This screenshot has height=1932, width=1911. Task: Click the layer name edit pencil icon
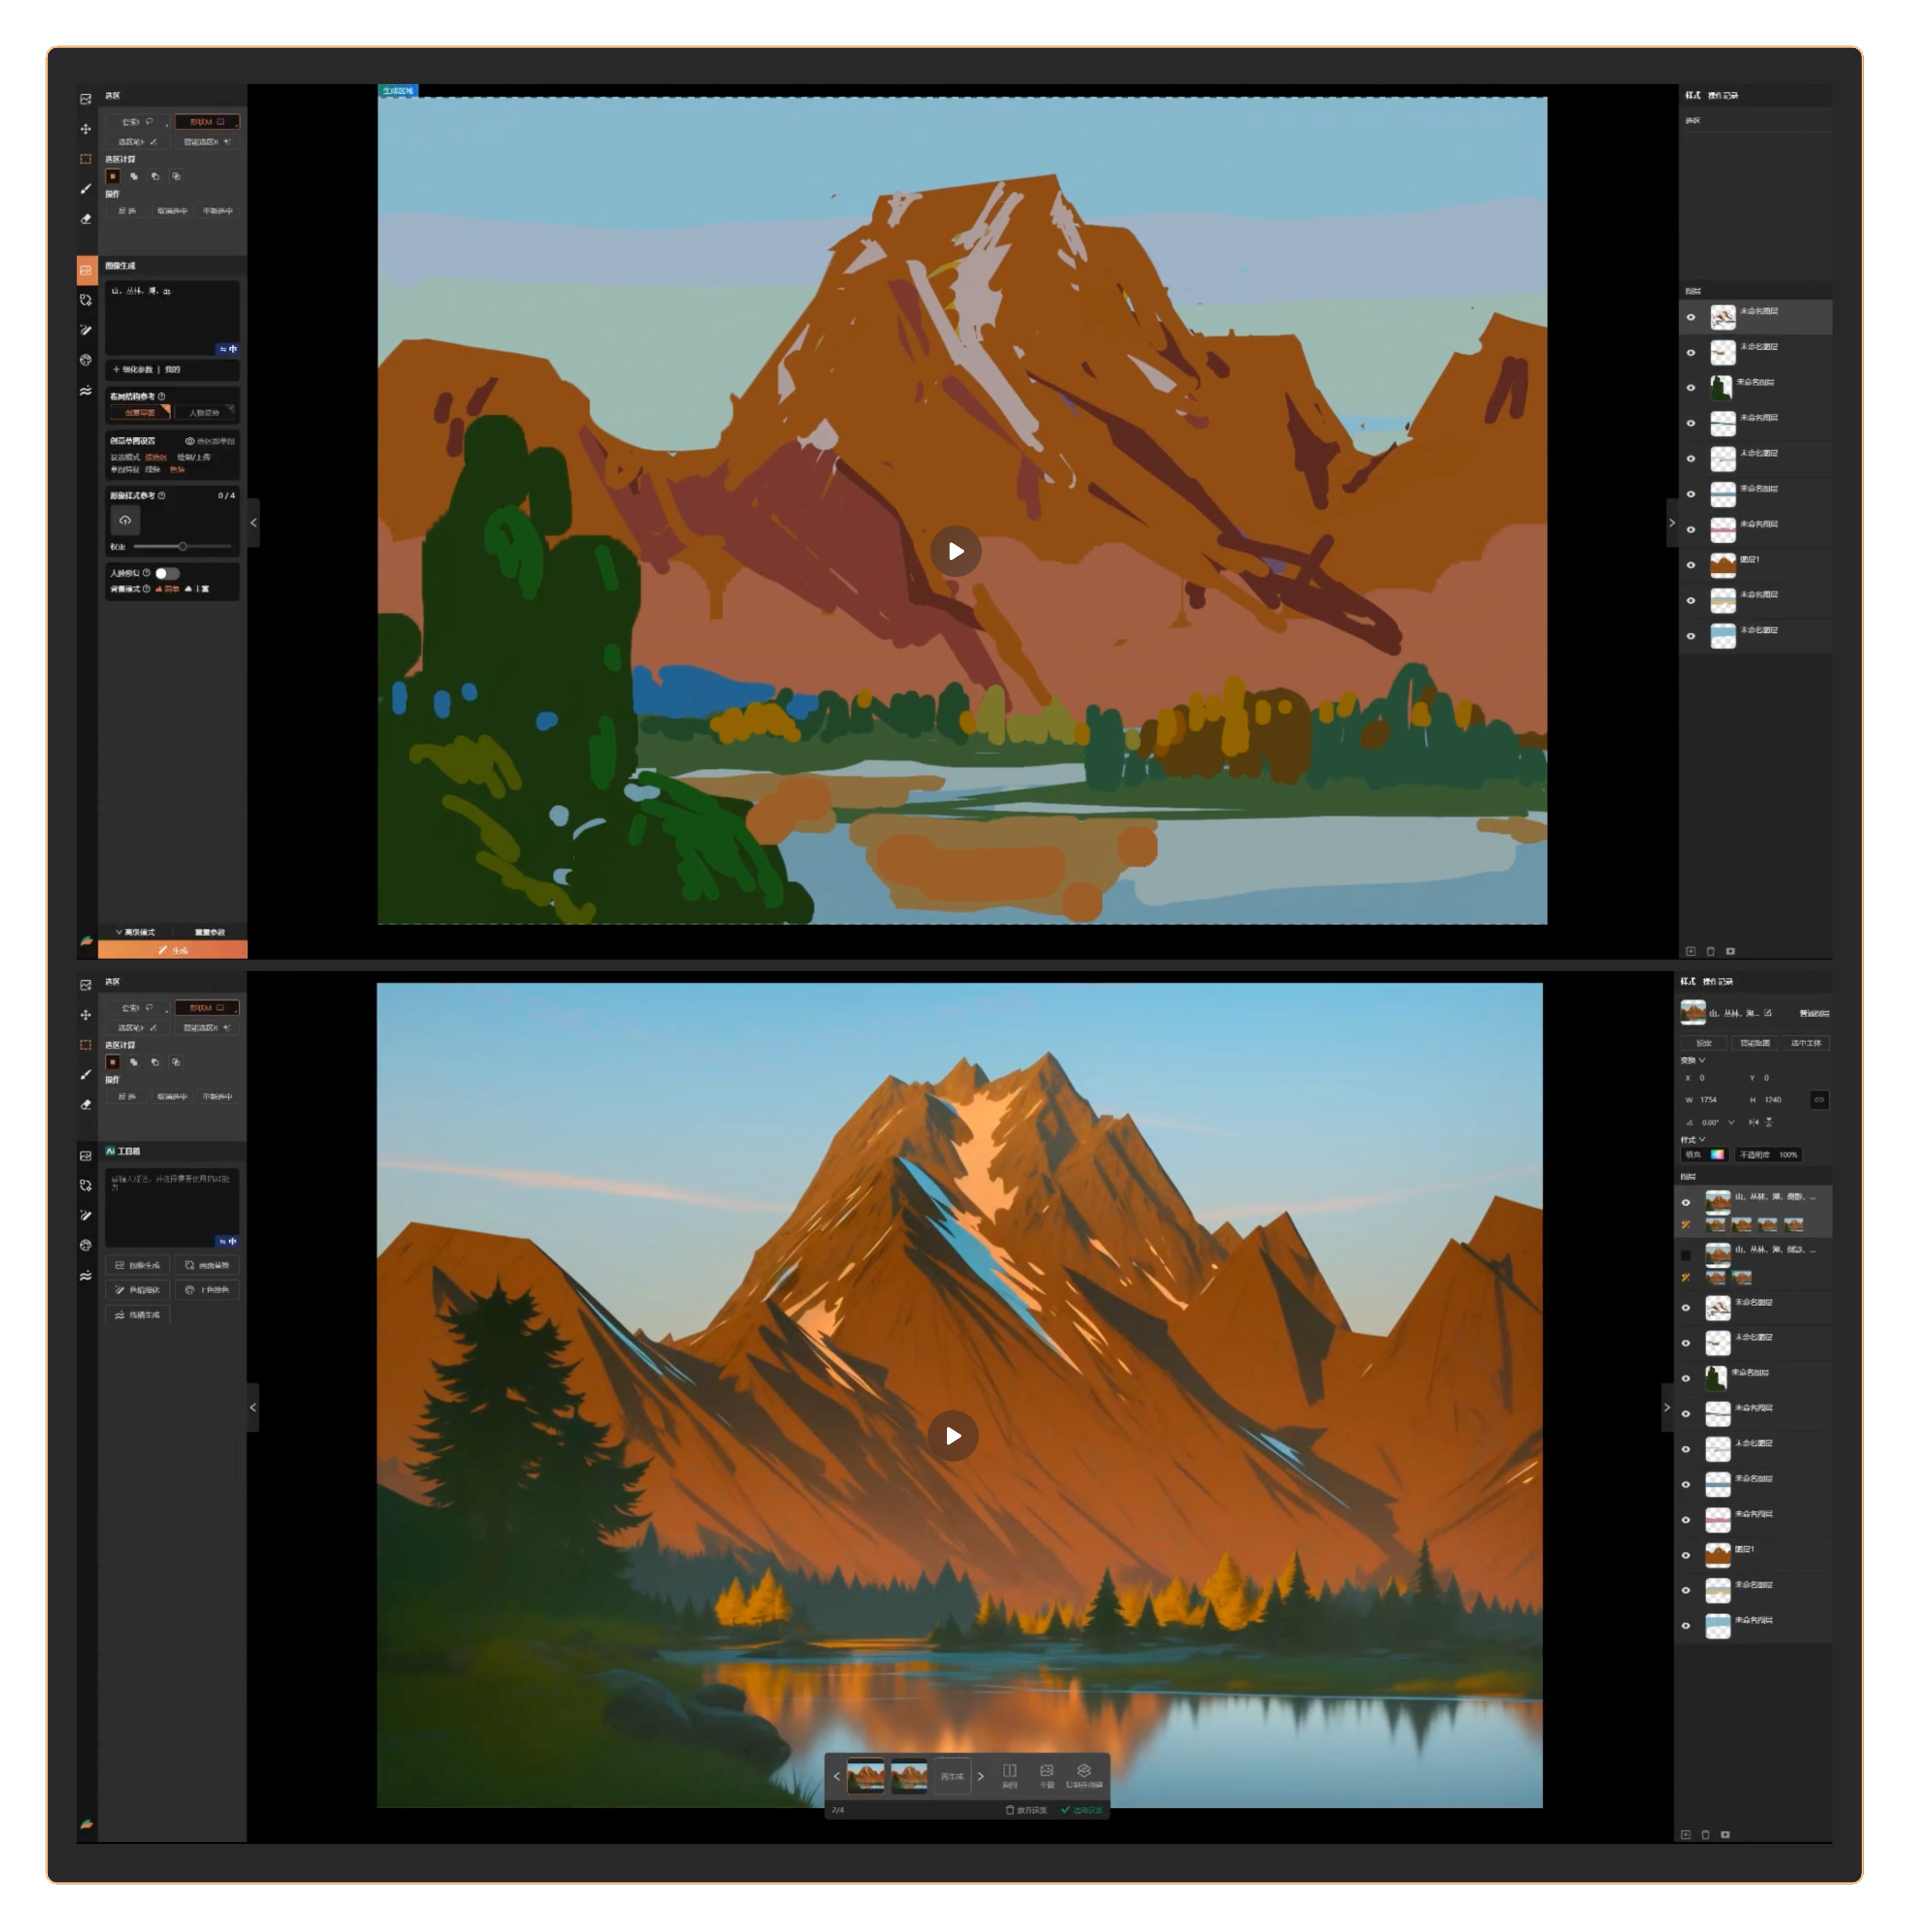pos(1768,1013)
